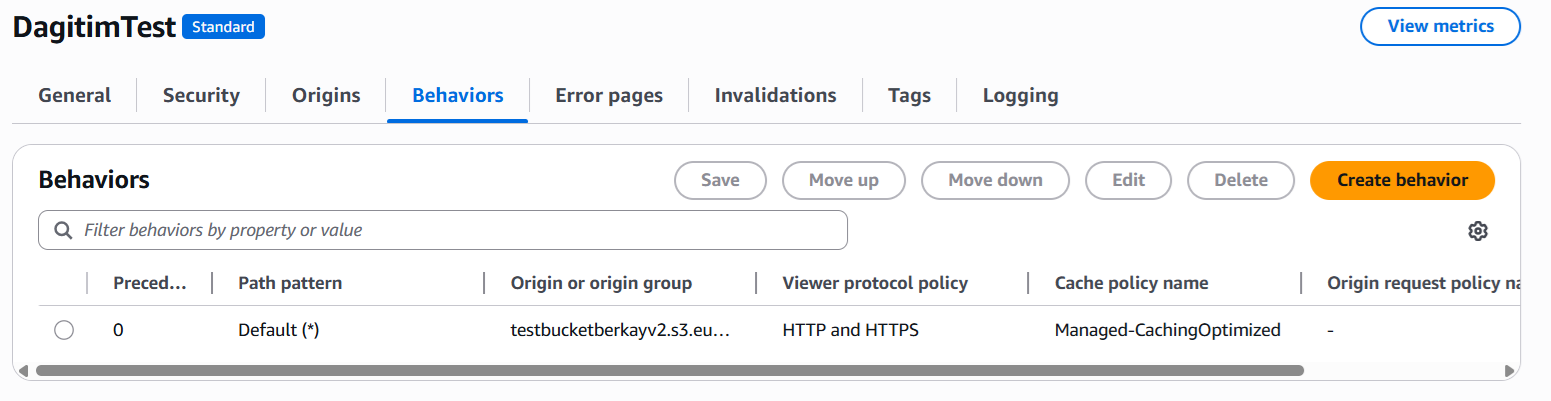Click the magnifier icon in the filter box
The width and height of the screenshot is (1551, 401).
(63, 230)
